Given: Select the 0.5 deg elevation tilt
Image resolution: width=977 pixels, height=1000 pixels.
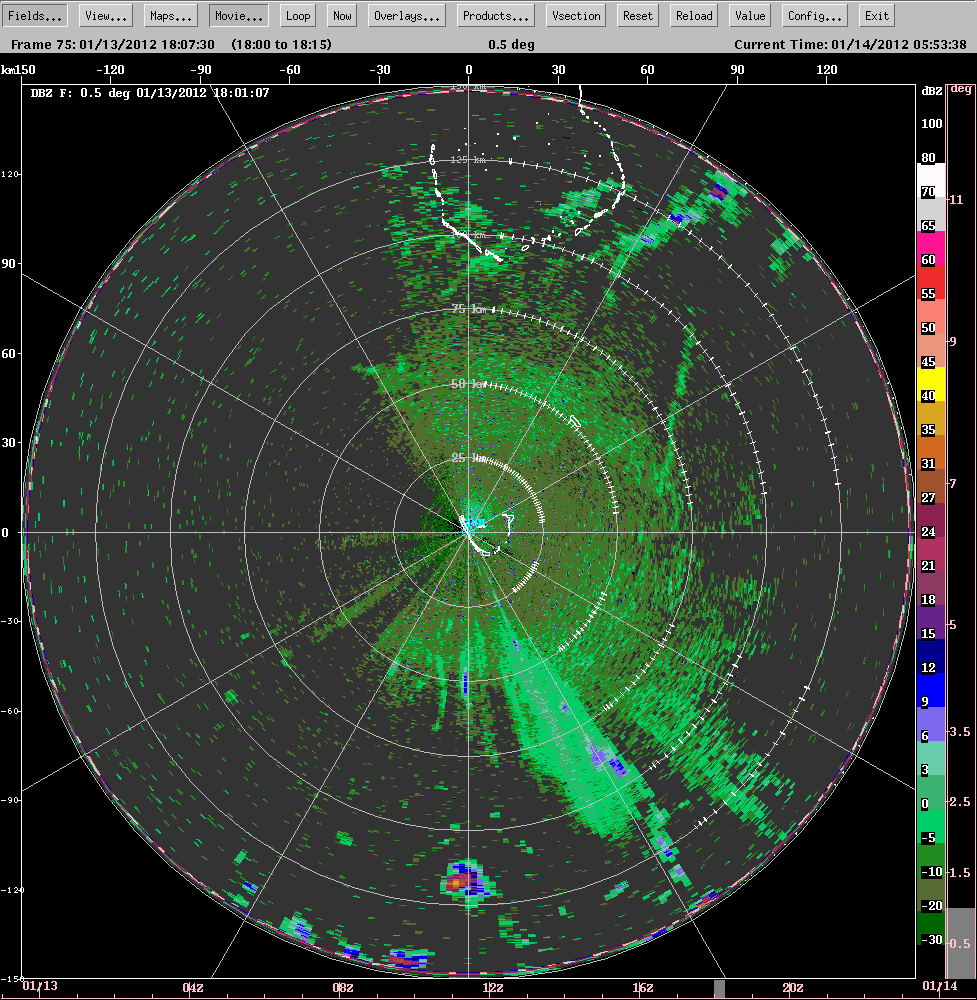Looking at the screenshot, I should click(x=960, y=943).
